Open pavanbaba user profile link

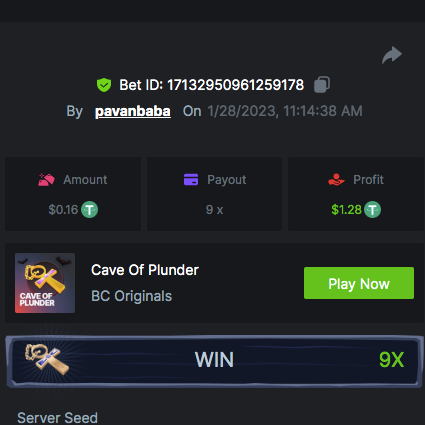133,111
